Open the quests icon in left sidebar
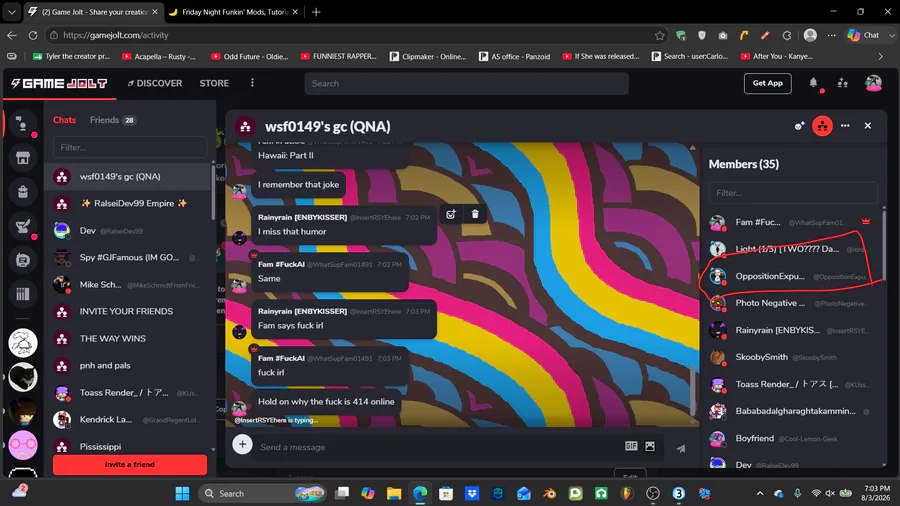This screenshot has height=506, width=900. pyautogui.click(x=22, y=226)
